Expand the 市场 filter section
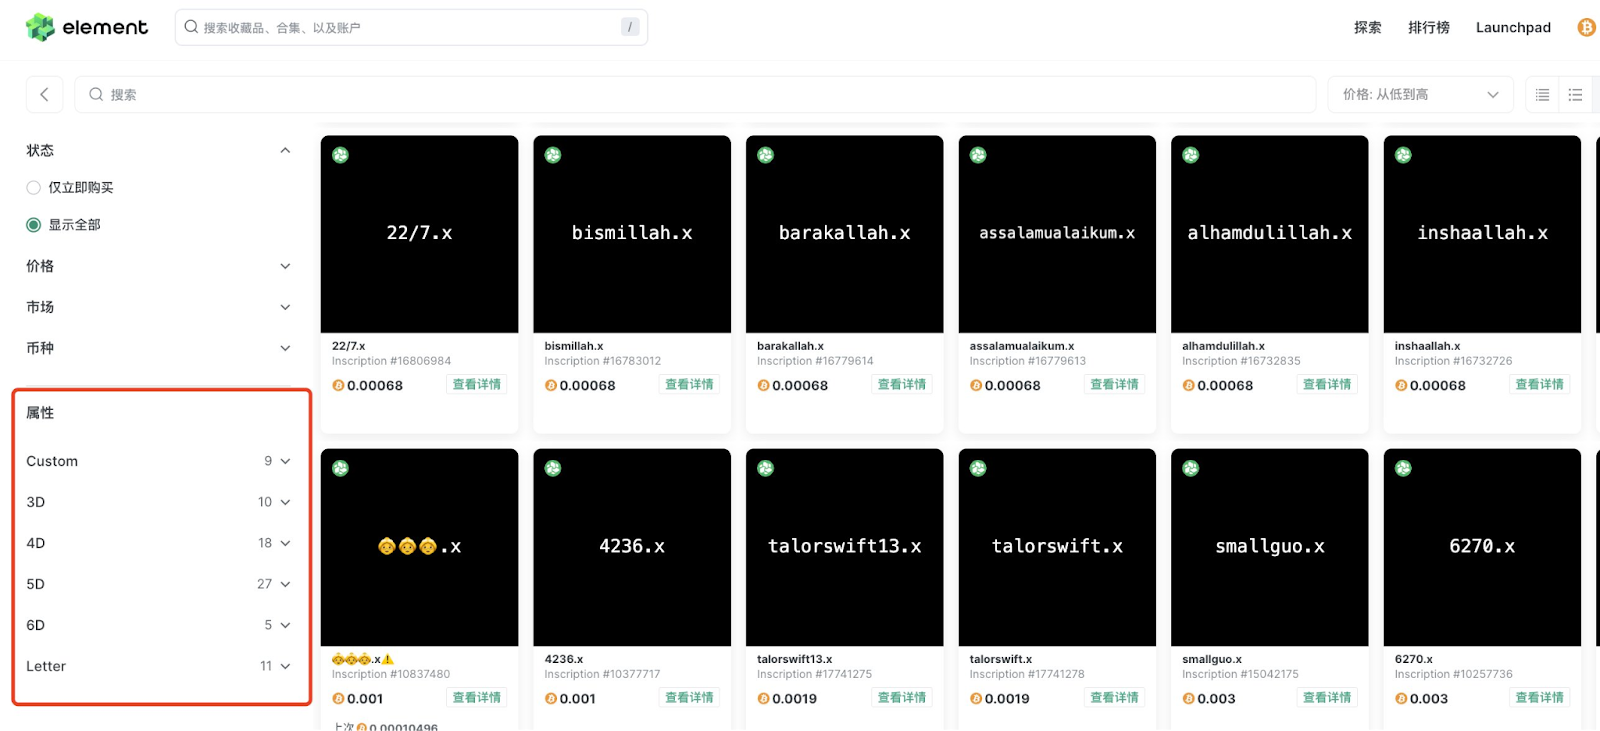 [285, 307]
